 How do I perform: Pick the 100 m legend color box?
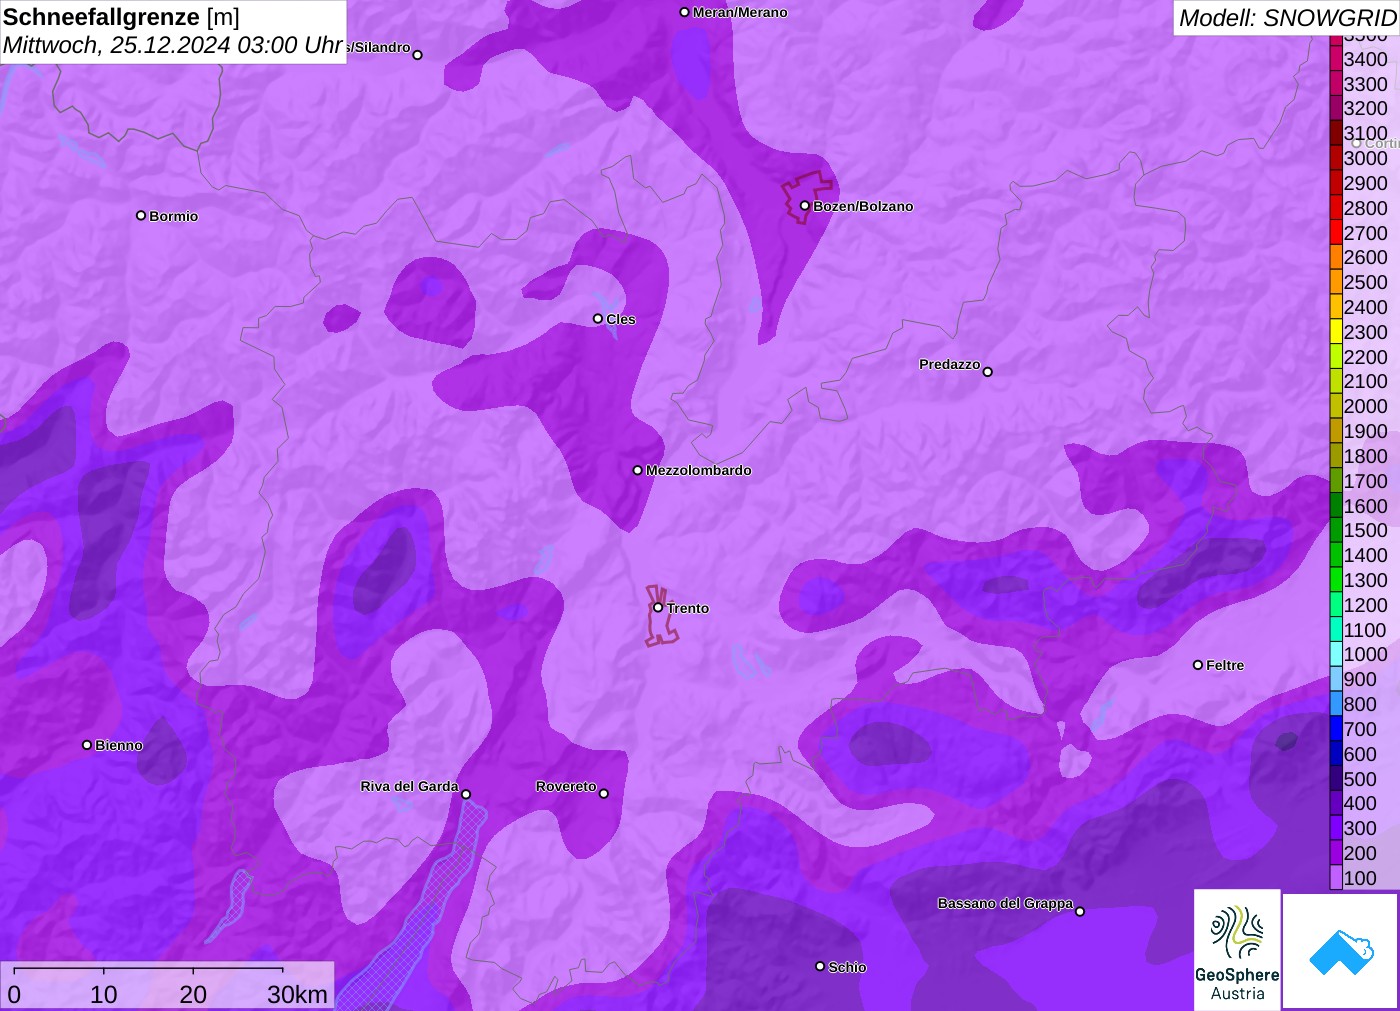(1336, 878)
